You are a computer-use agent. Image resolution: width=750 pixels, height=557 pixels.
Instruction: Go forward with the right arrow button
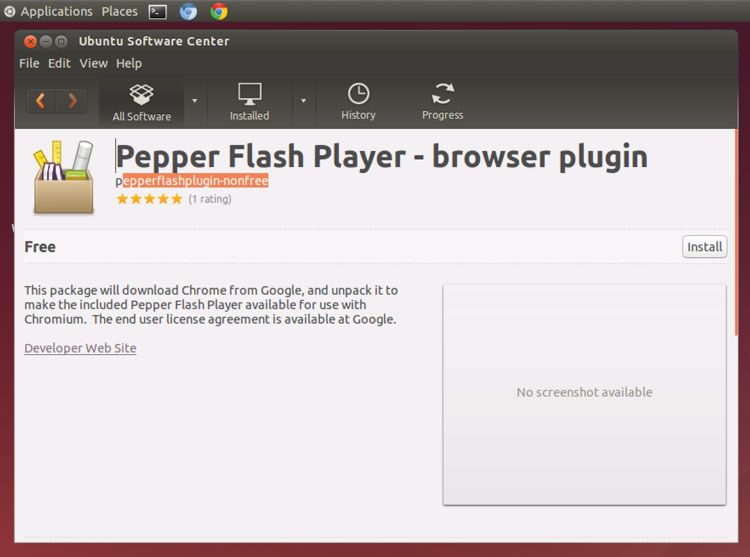coord(72,101)
